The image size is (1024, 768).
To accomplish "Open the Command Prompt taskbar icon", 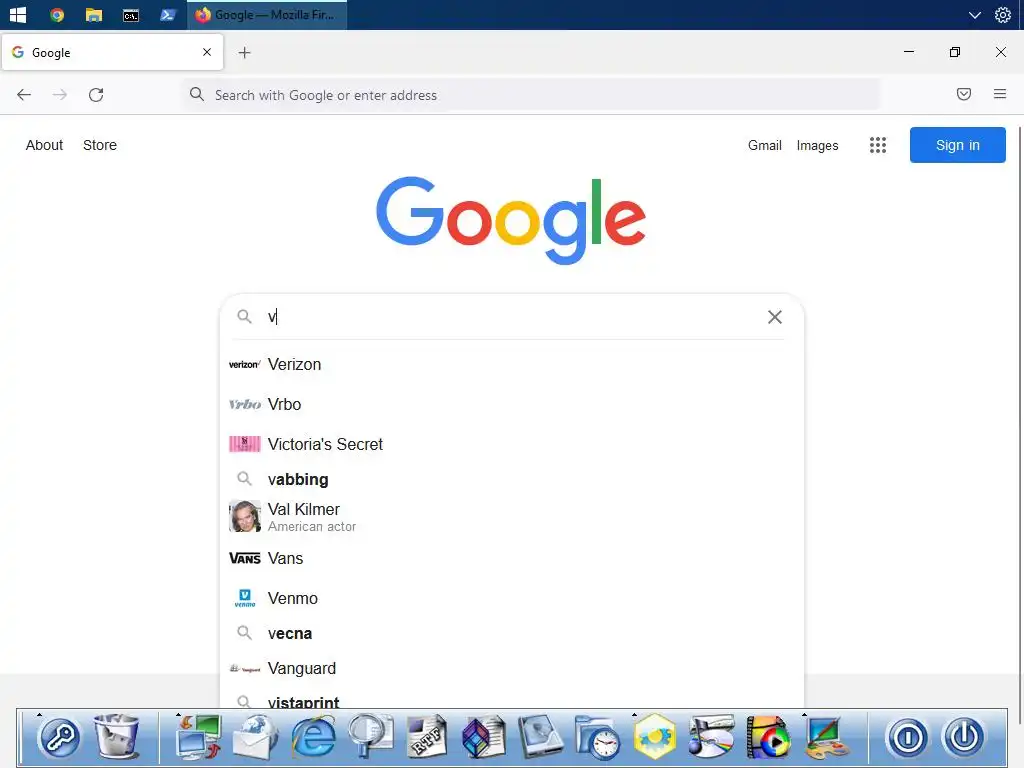I will [131, 14].
